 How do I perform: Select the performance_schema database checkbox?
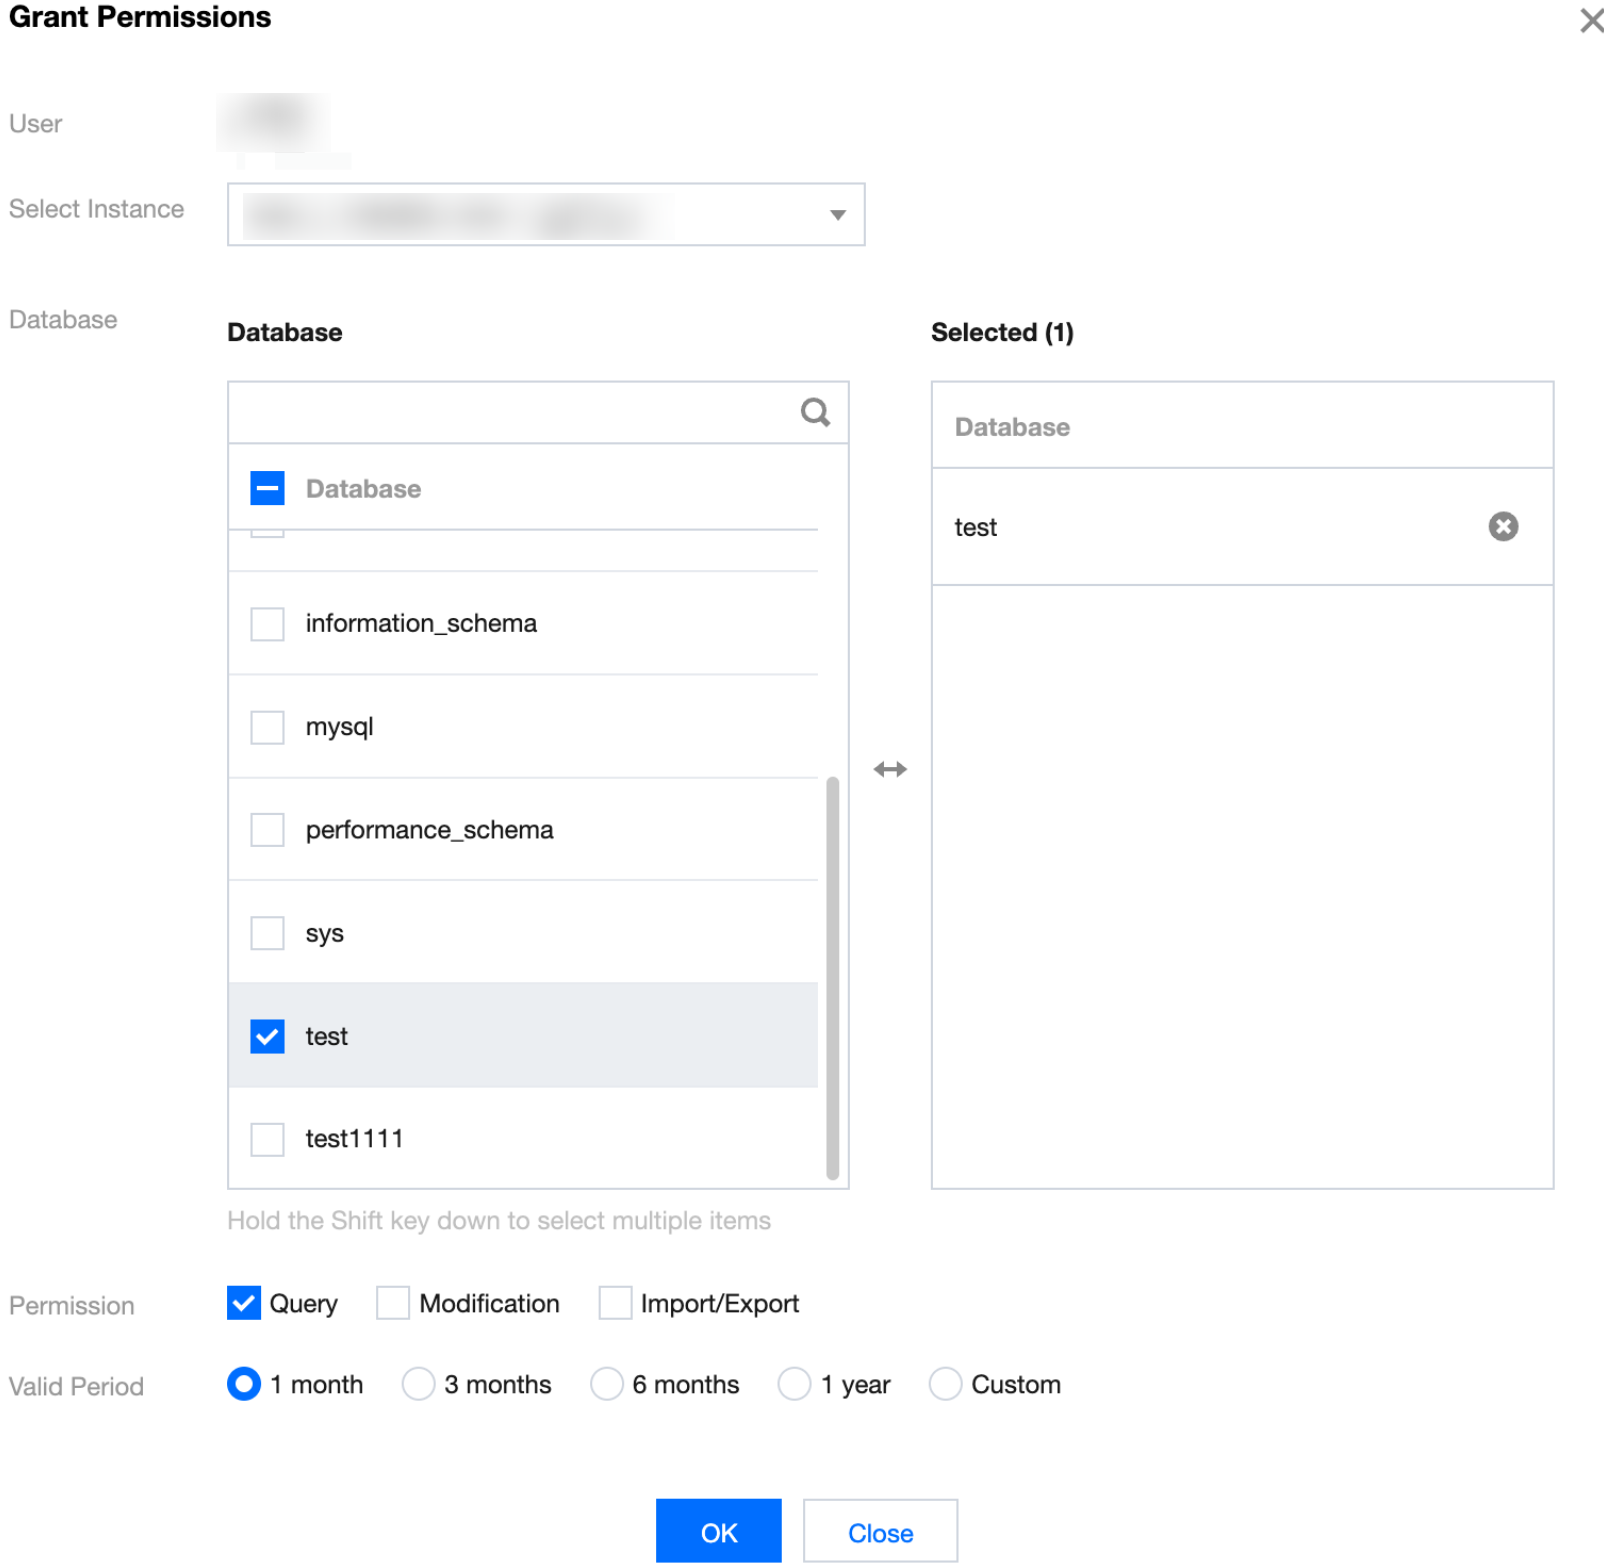pos(267,830)
